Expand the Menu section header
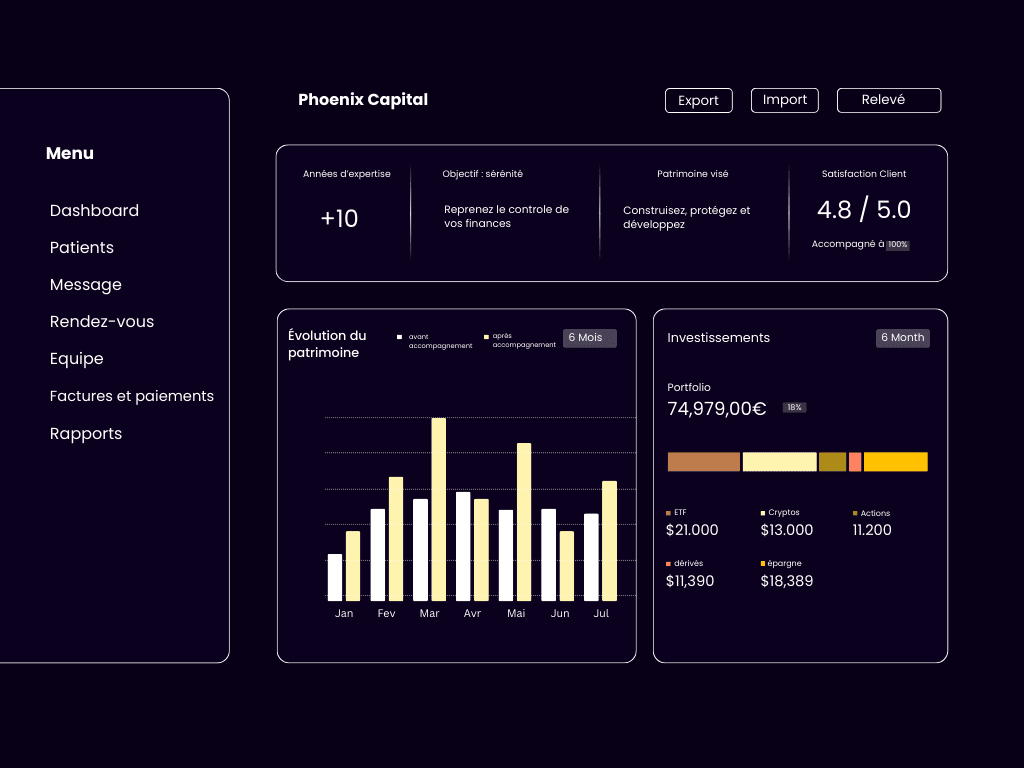1024x768 pixels. pos(69,153)
